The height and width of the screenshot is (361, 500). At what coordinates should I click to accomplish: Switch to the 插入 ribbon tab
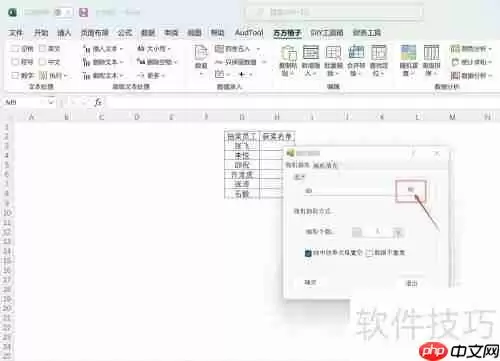(x=64, y=33)
